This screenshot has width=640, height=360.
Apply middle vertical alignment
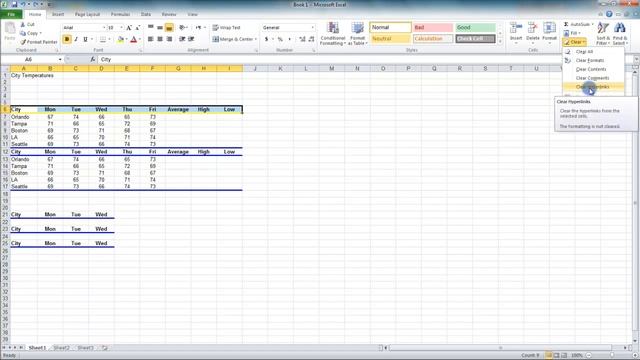(160, 27)
